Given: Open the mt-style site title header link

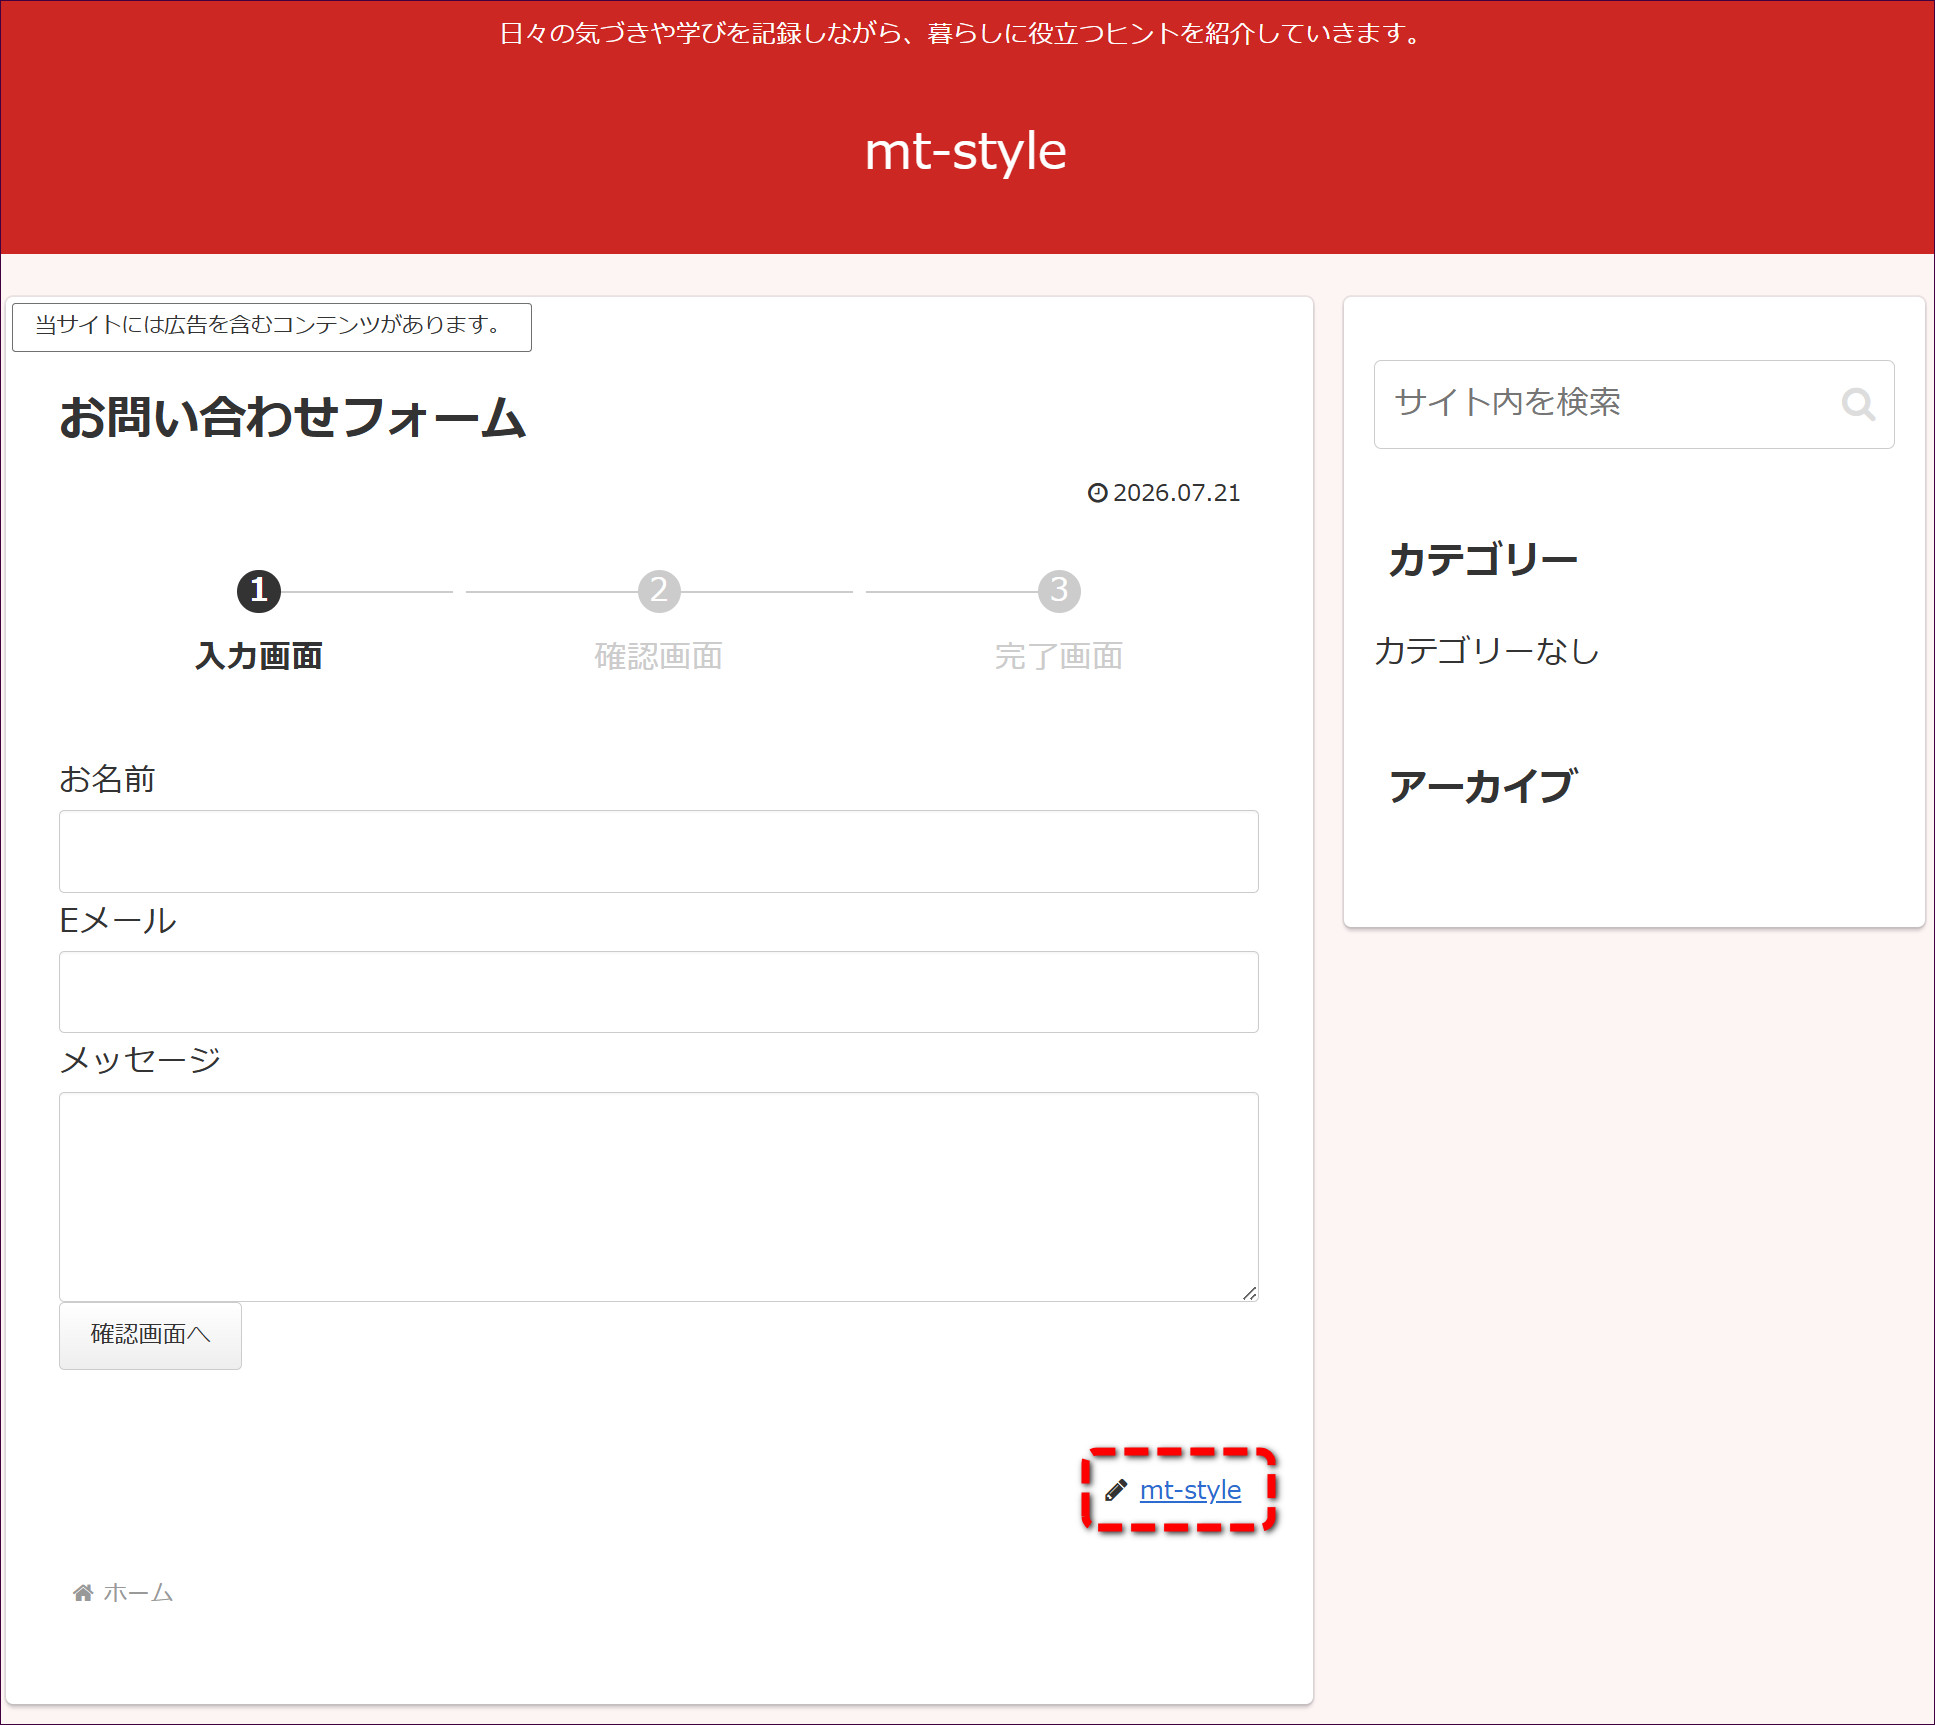Looking at the screenshot, I should pyautogui.click(x=966, y=151).
